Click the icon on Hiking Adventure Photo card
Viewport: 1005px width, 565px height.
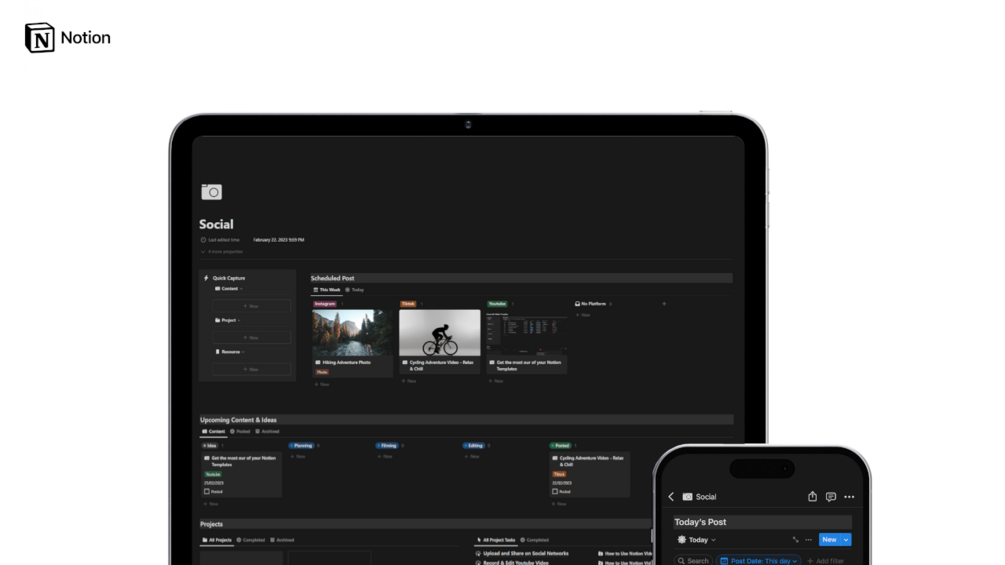click(318, 362)
